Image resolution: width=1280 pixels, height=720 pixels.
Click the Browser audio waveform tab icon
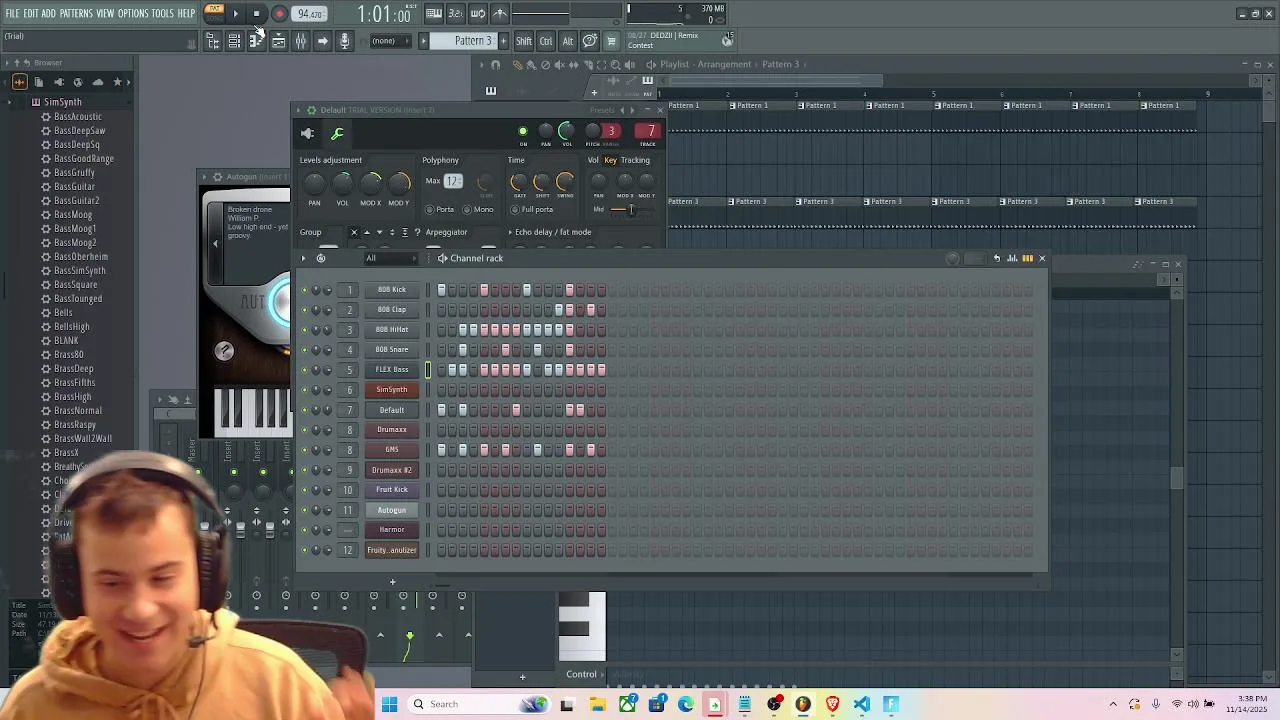[x=19, y=82]
